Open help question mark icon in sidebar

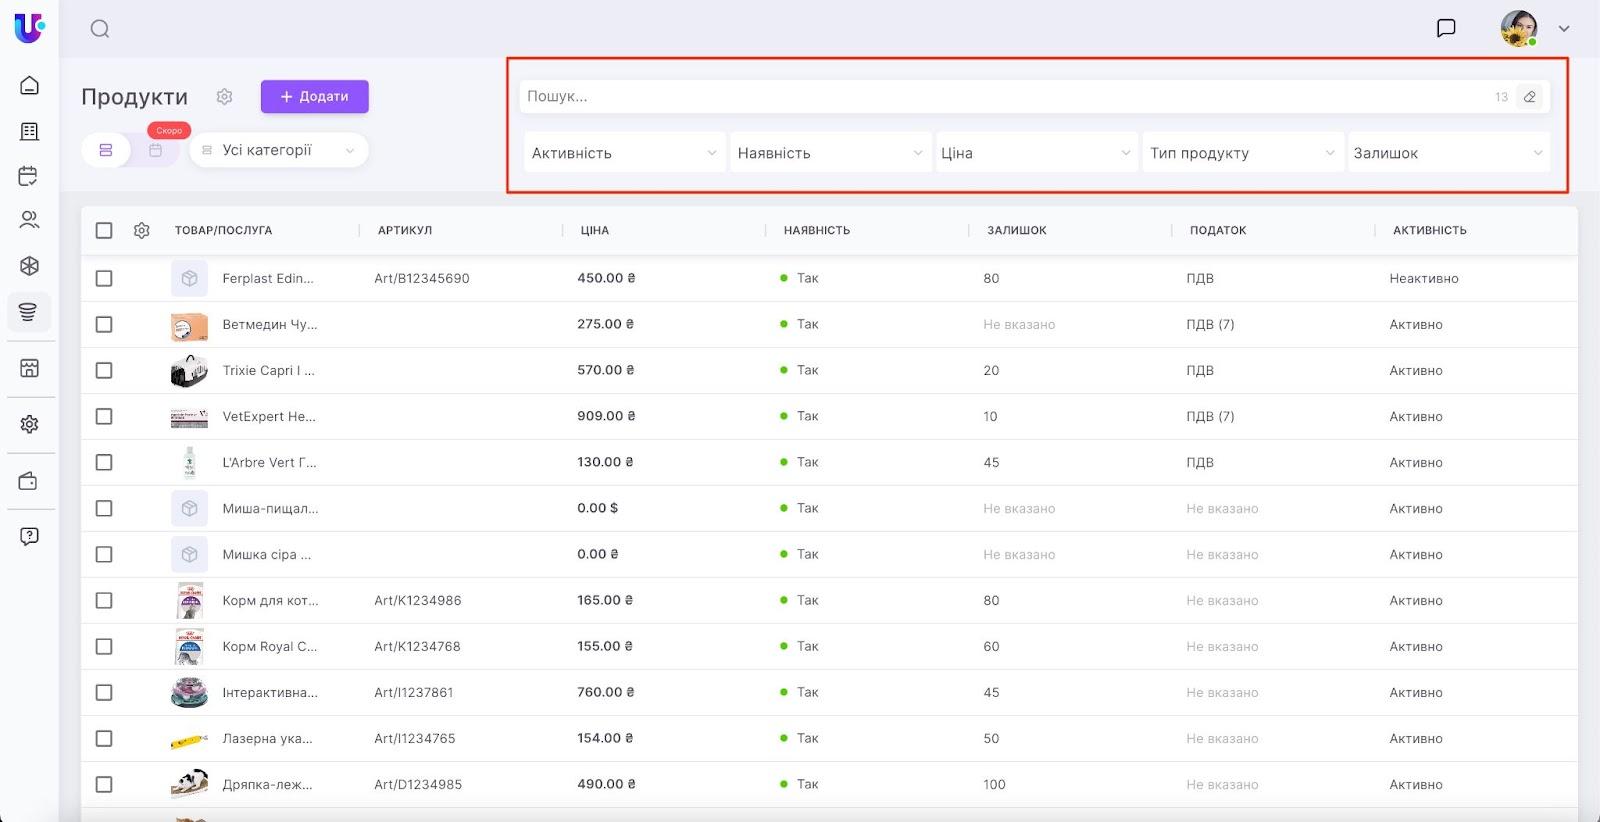click(x=29, y=536)
